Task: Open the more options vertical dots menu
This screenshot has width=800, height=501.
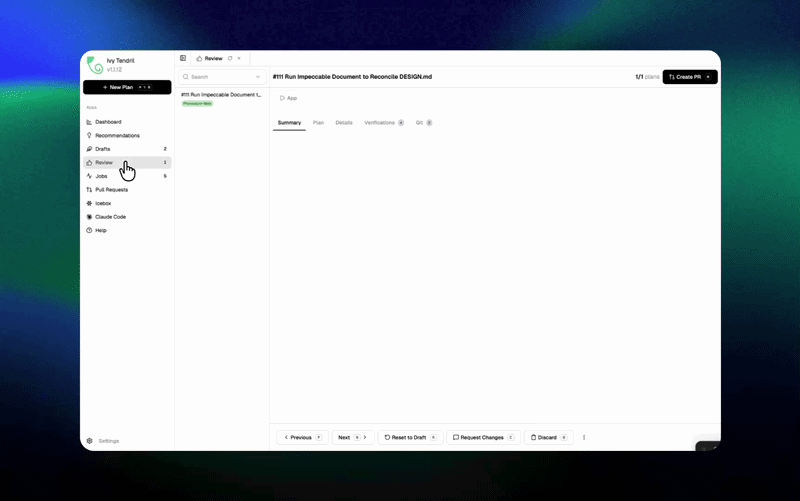Action: coord(584,438)
